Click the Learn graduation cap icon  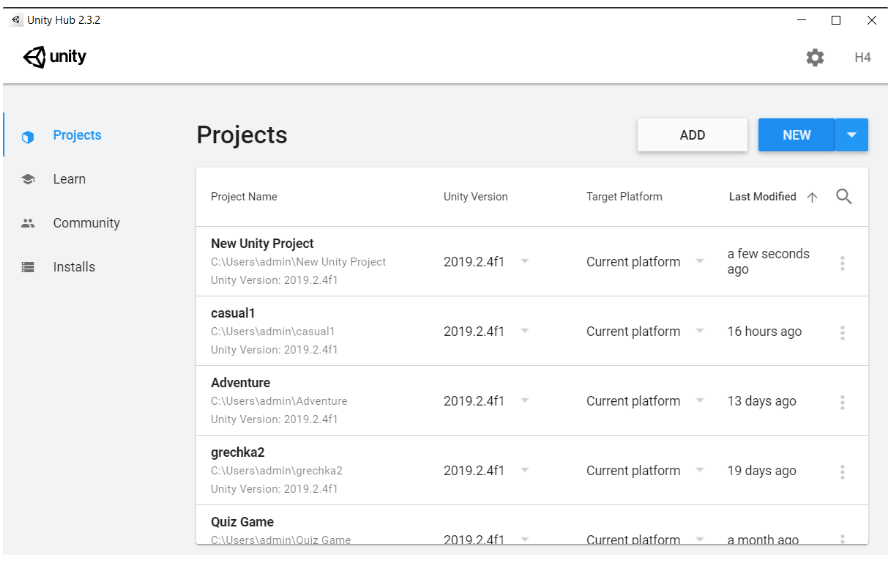pos(28,179)
